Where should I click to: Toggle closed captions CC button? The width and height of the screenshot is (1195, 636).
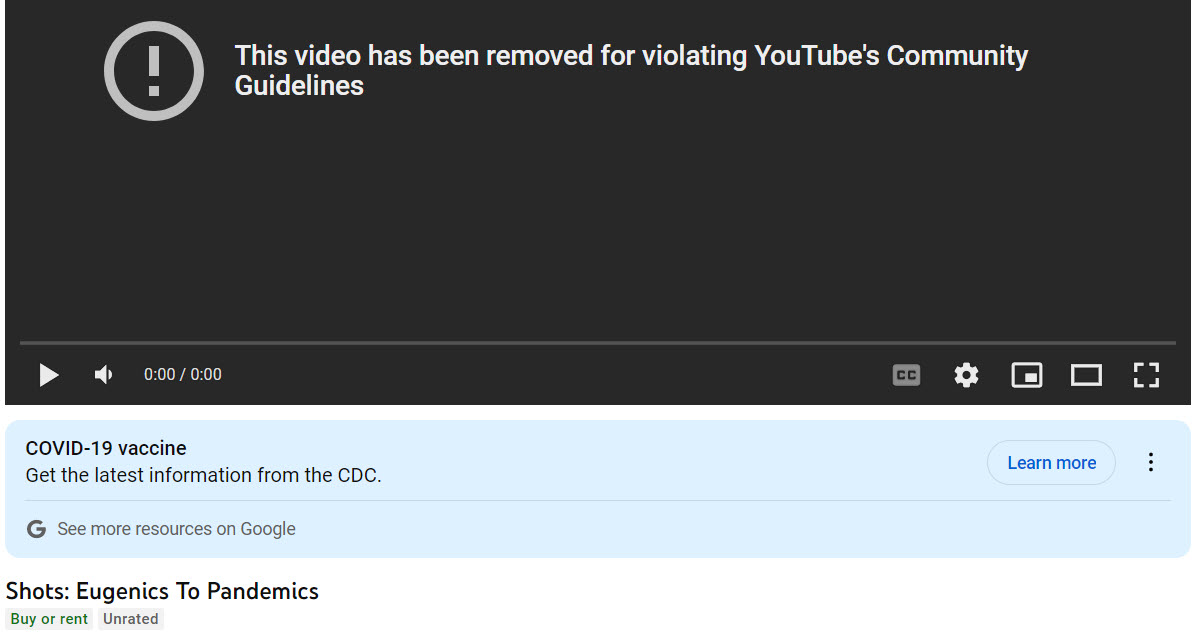tap(906, 375)
